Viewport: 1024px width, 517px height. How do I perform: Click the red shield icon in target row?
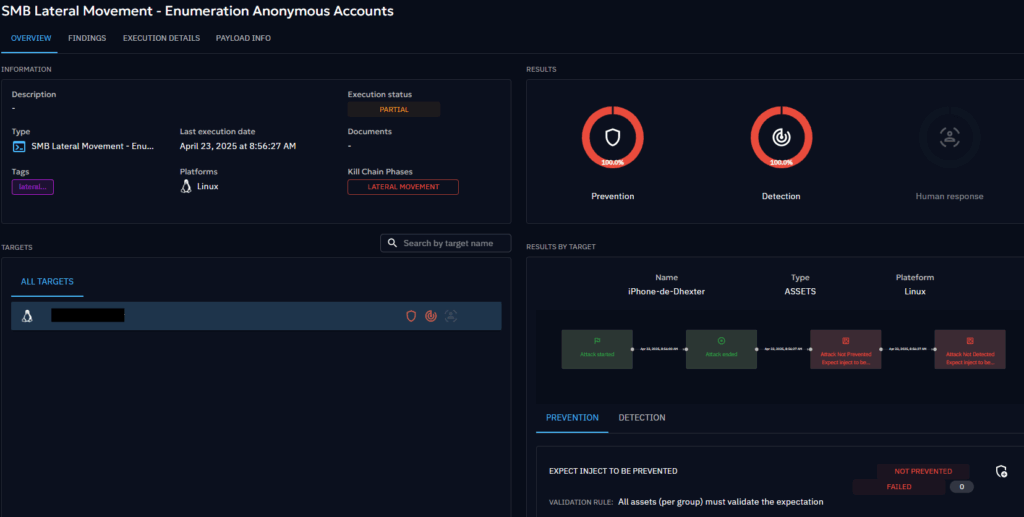(411, 316)
